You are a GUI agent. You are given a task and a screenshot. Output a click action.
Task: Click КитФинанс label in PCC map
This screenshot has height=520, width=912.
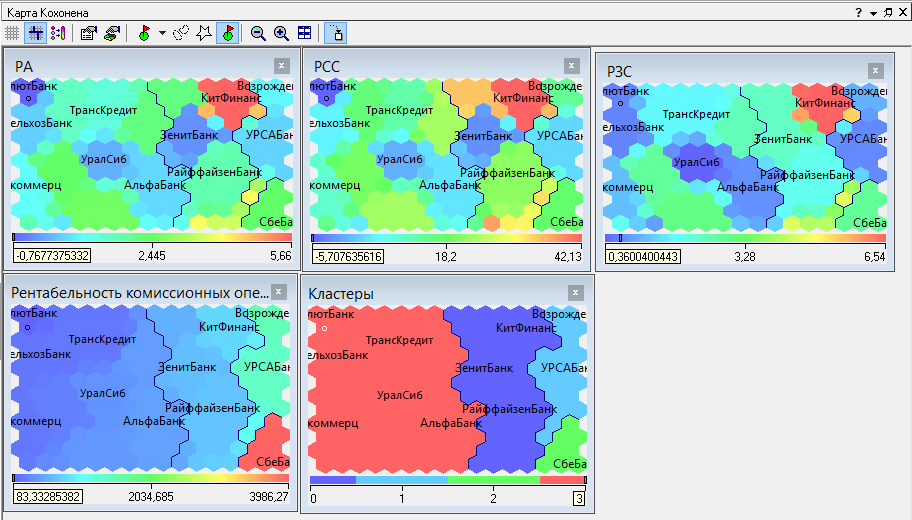tap(523, 98)
